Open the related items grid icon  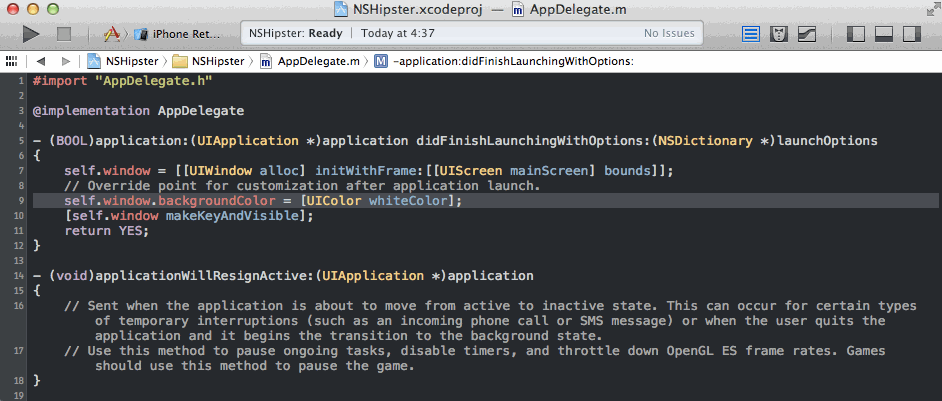(x=13, y=61)
